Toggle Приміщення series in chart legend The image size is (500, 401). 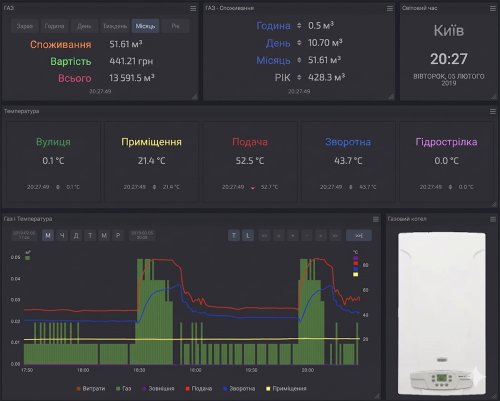click(x=286, y=389)
